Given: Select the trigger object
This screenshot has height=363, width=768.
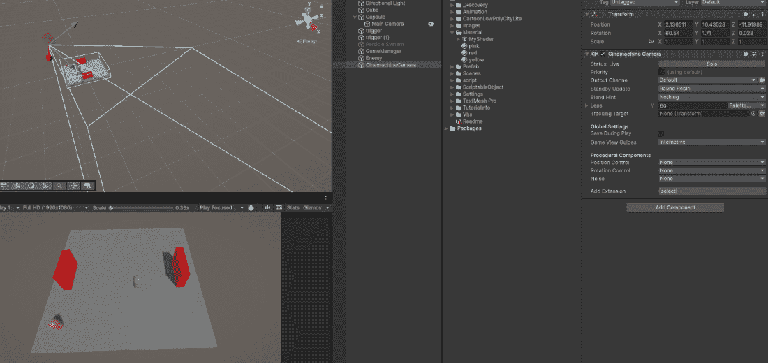Looking at the screenshot, I should (x=374, y=30).
